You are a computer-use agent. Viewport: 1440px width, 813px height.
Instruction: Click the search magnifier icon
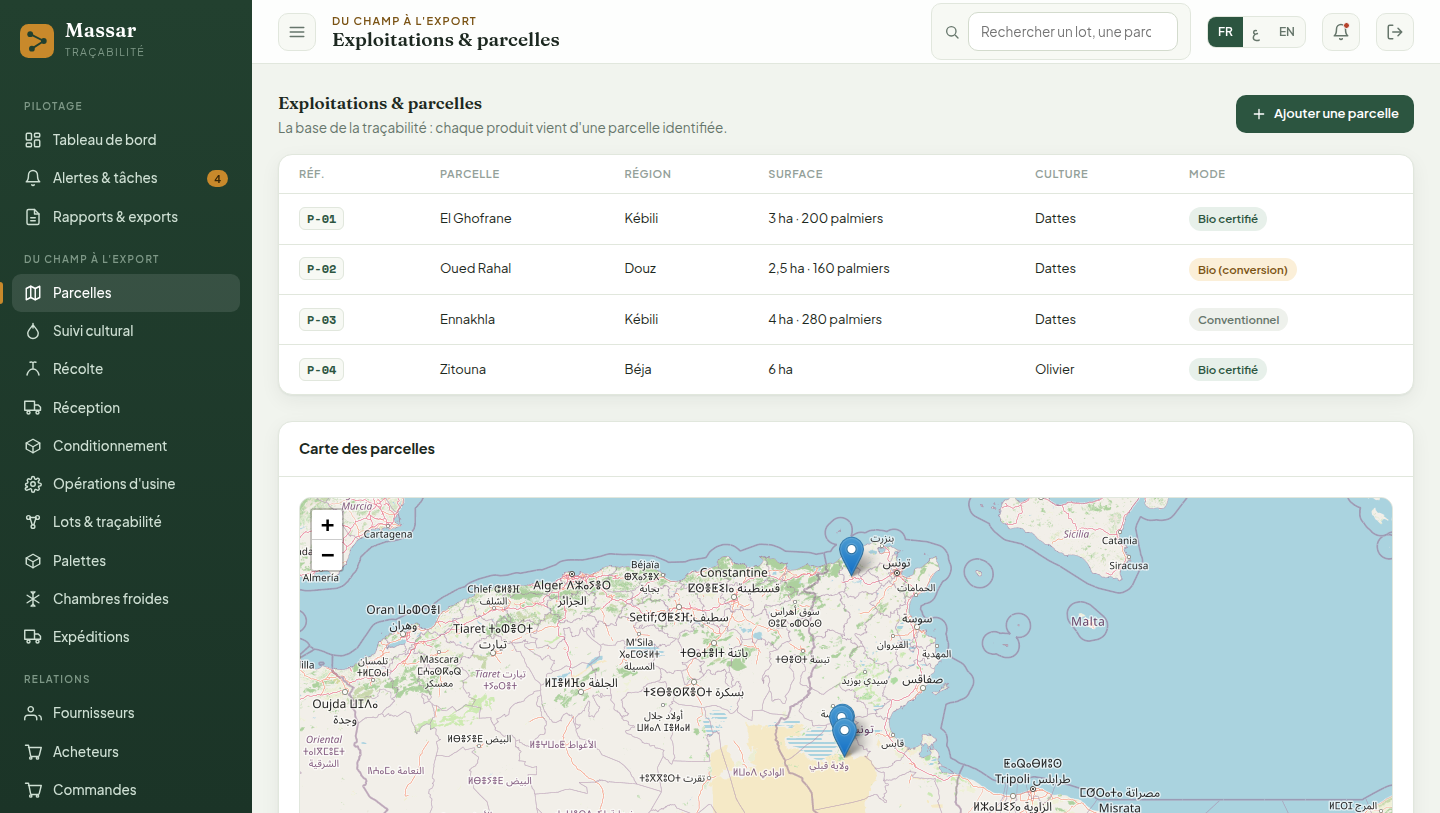[952, 32]
